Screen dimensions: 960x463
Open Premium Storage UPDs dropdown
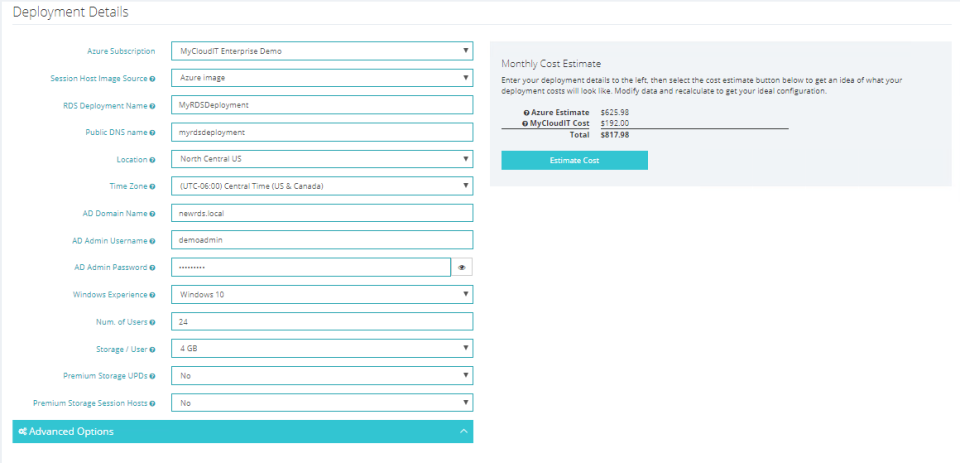click(x=322, y=375)
